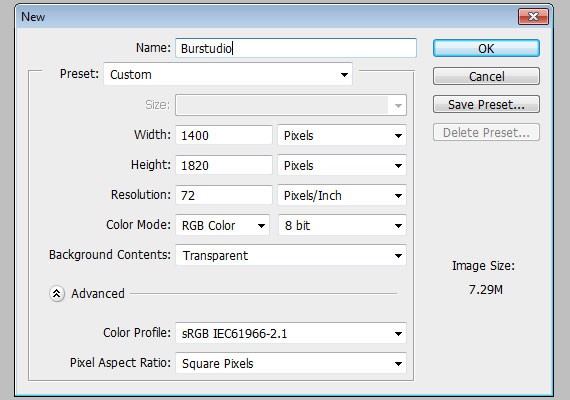Open the Resolution units Pixels/Inch dropdown
The height and width of the screenshot is (400, 570).
pyautogui.click(x=342, y=196)
